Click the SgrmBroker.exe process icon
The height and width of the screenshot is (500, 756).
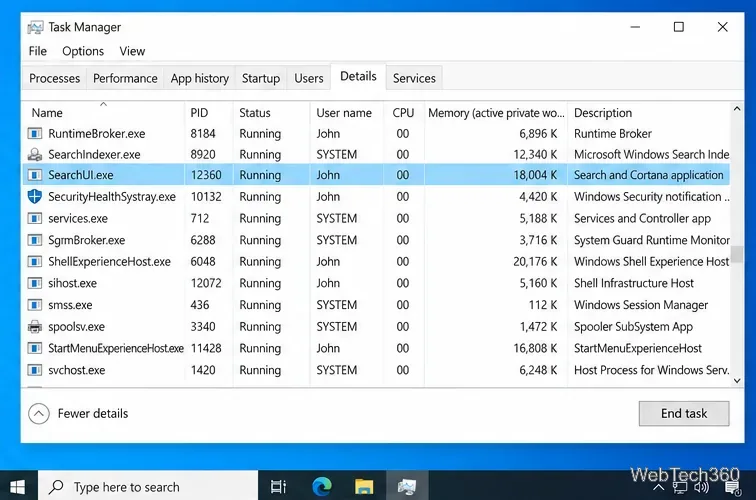point(35,240)
